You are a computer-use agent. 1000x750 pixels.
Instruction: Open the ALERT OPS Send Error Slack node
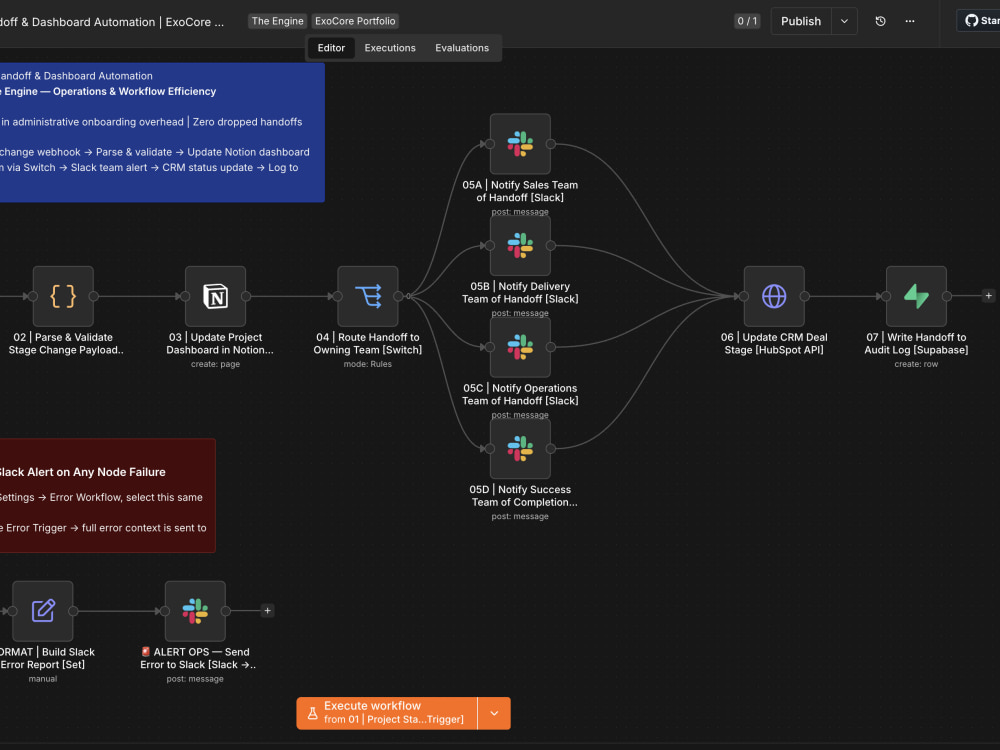[195, 611]
